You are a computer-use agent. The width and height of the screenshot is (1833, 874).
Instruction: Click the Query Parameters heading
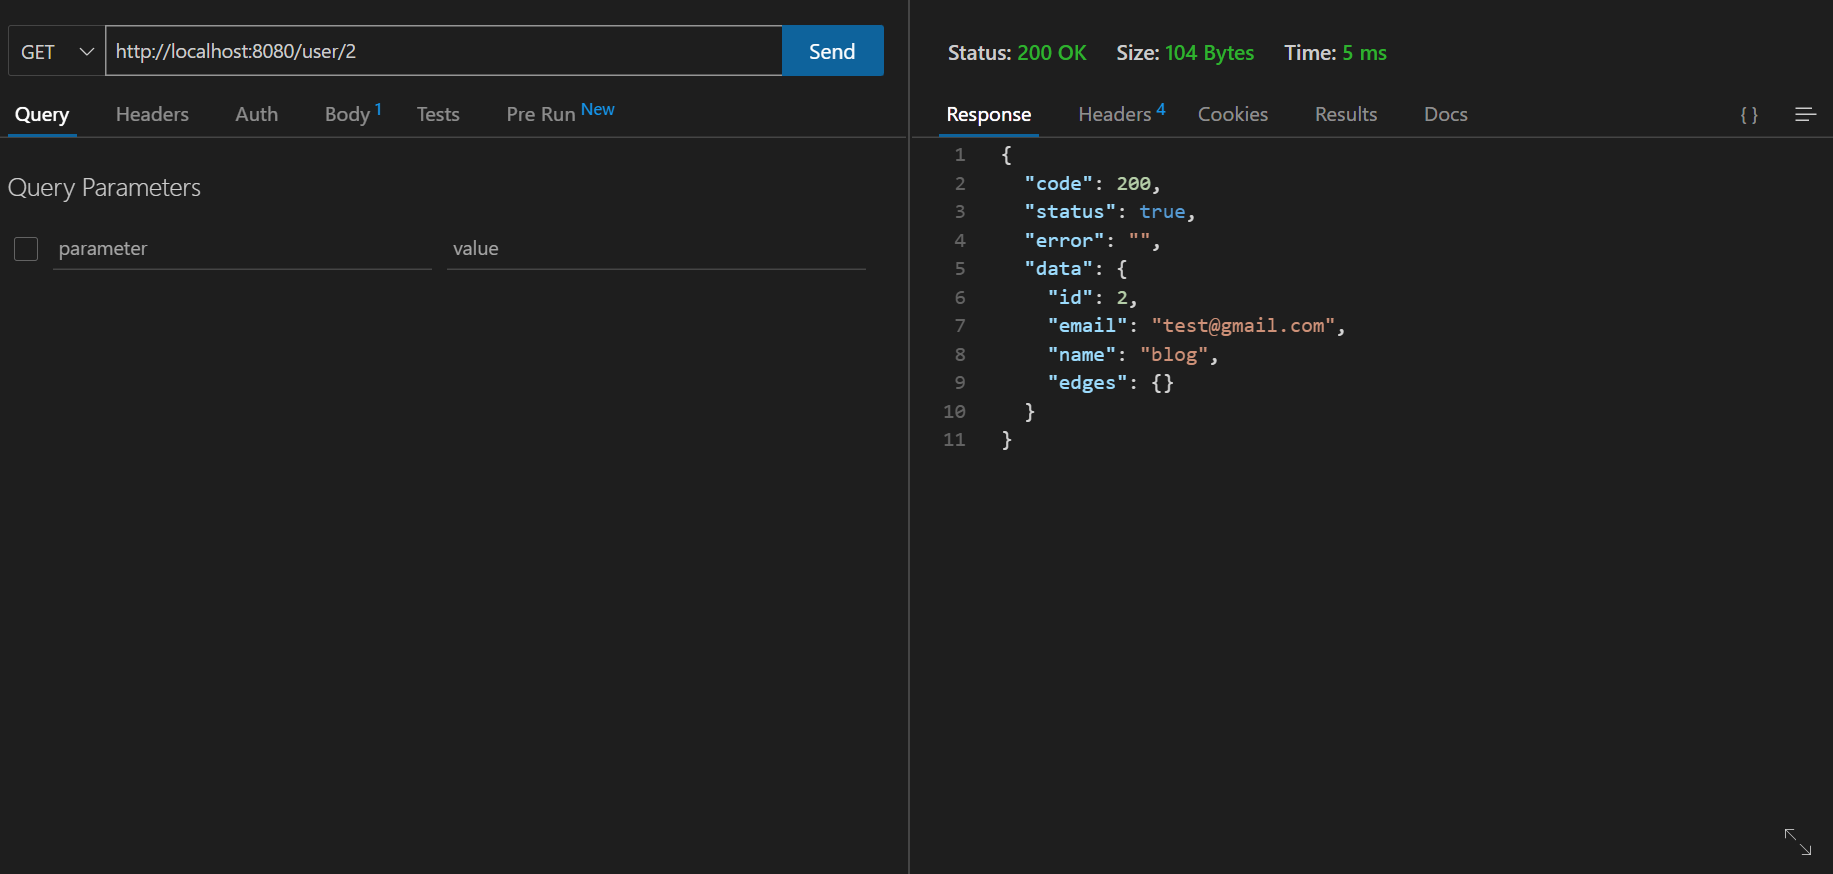click(104, 188)
